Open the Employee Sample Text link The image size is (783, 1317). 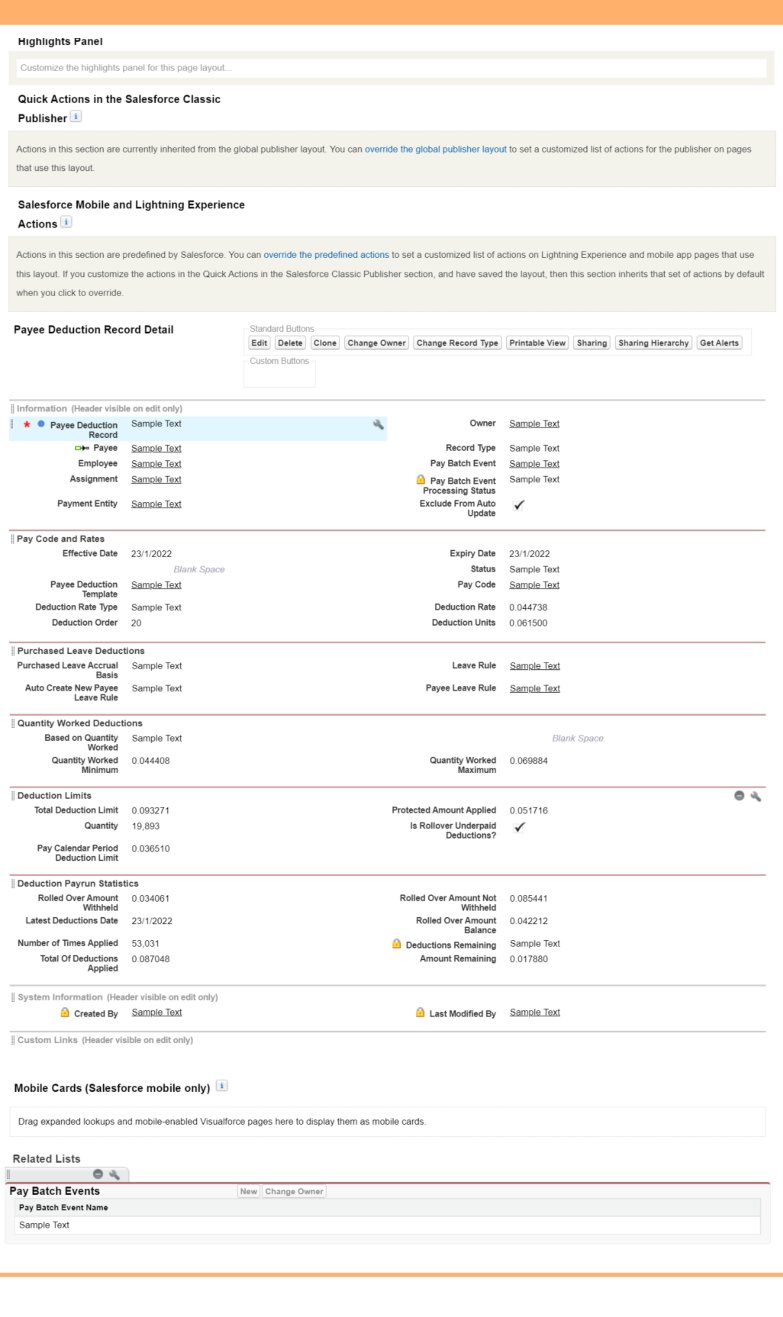[156, 464]
